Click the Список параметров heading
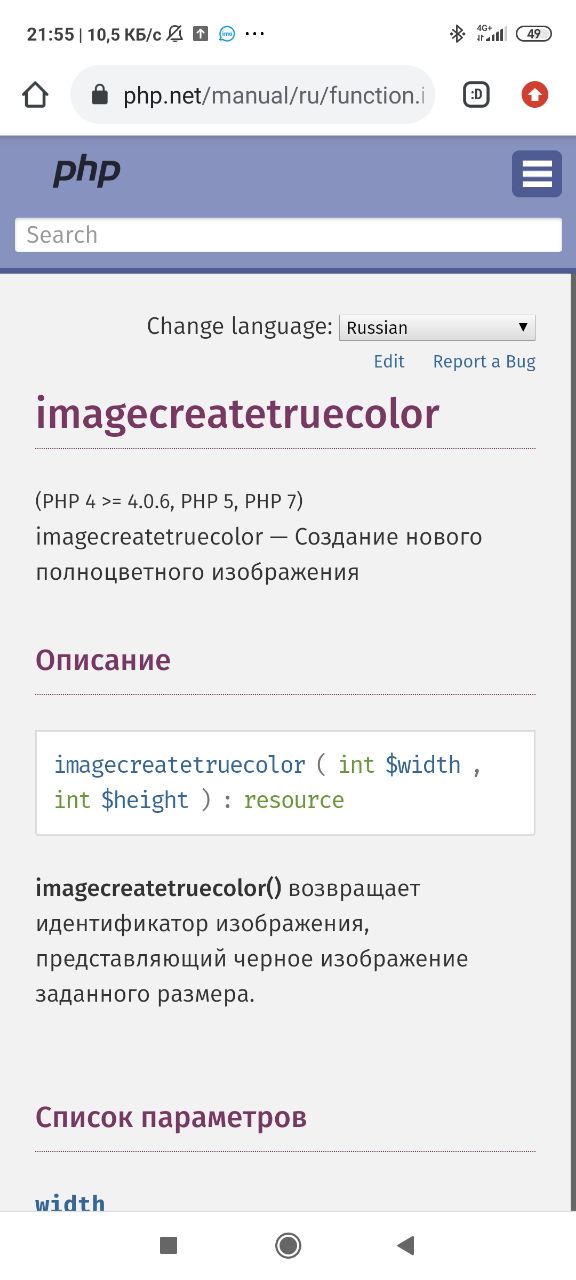576x1280 pixels. [171, 1117]
